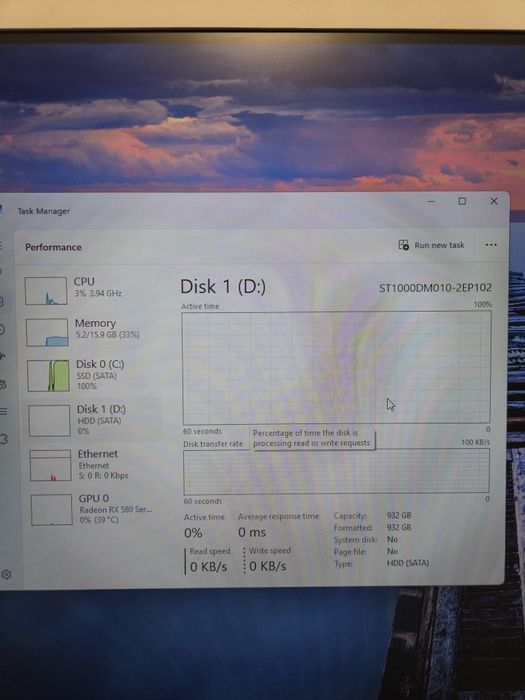Screen dimensions: 525x700
Task: Click the System disk No value
Action: pos(392,539)
